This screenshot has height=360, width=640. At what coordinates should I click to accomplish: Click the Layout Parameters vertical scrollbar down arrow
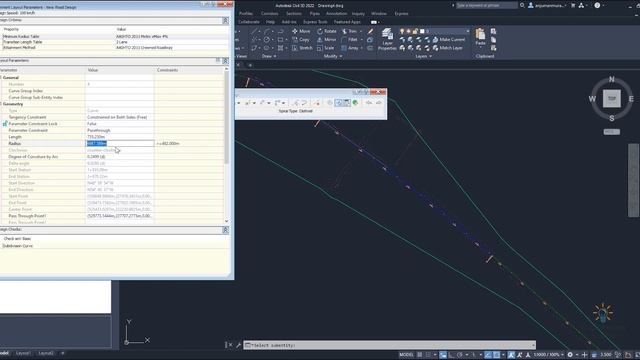click(227, 221)
